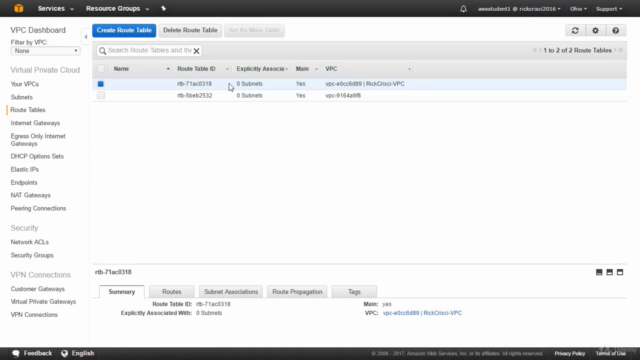Open Customer Gateways in sidebar
The height and width of the screenshot is (360, 640).
(38, 289)
